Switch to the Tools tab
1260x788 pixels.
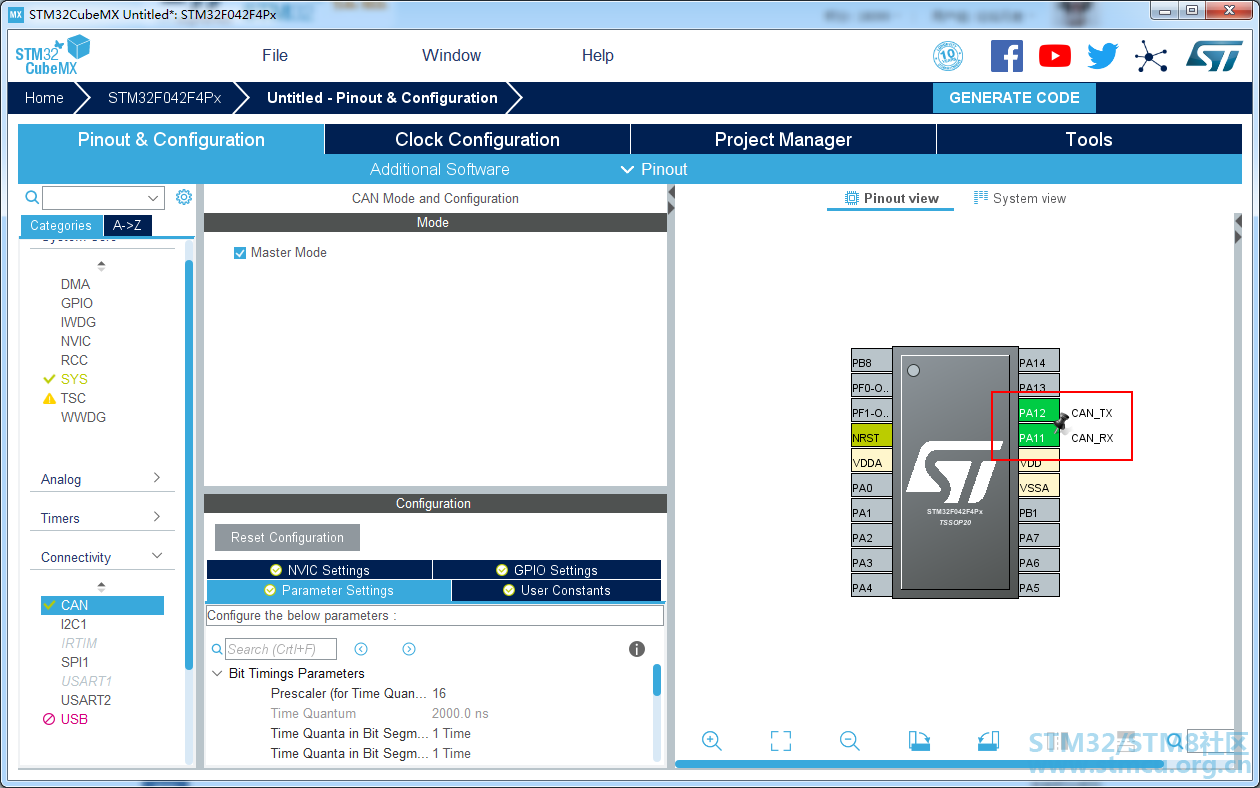(1089, 139)
